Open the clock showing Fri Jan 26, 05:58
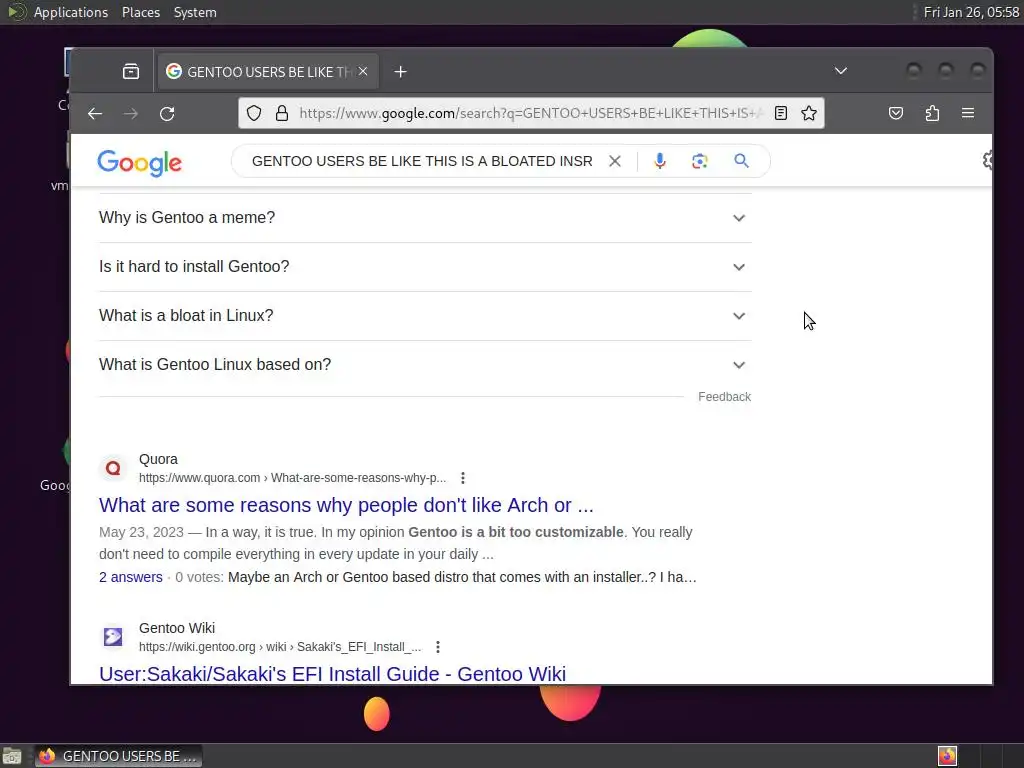The image size is (1024, 768). pos(971,12)
